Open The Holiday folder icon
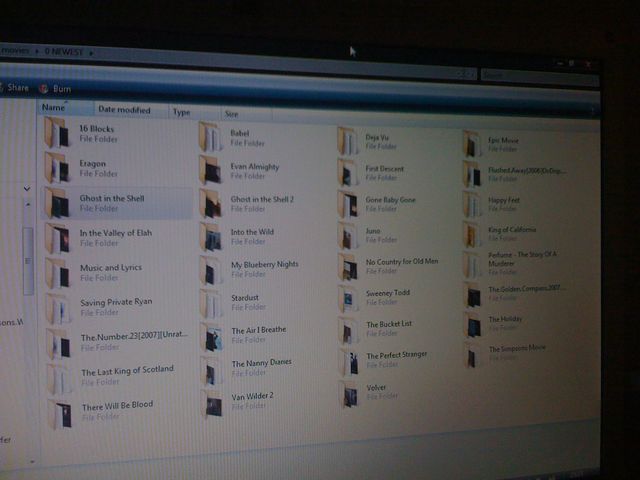Viewport: 640px width, 480px height. 474,324
